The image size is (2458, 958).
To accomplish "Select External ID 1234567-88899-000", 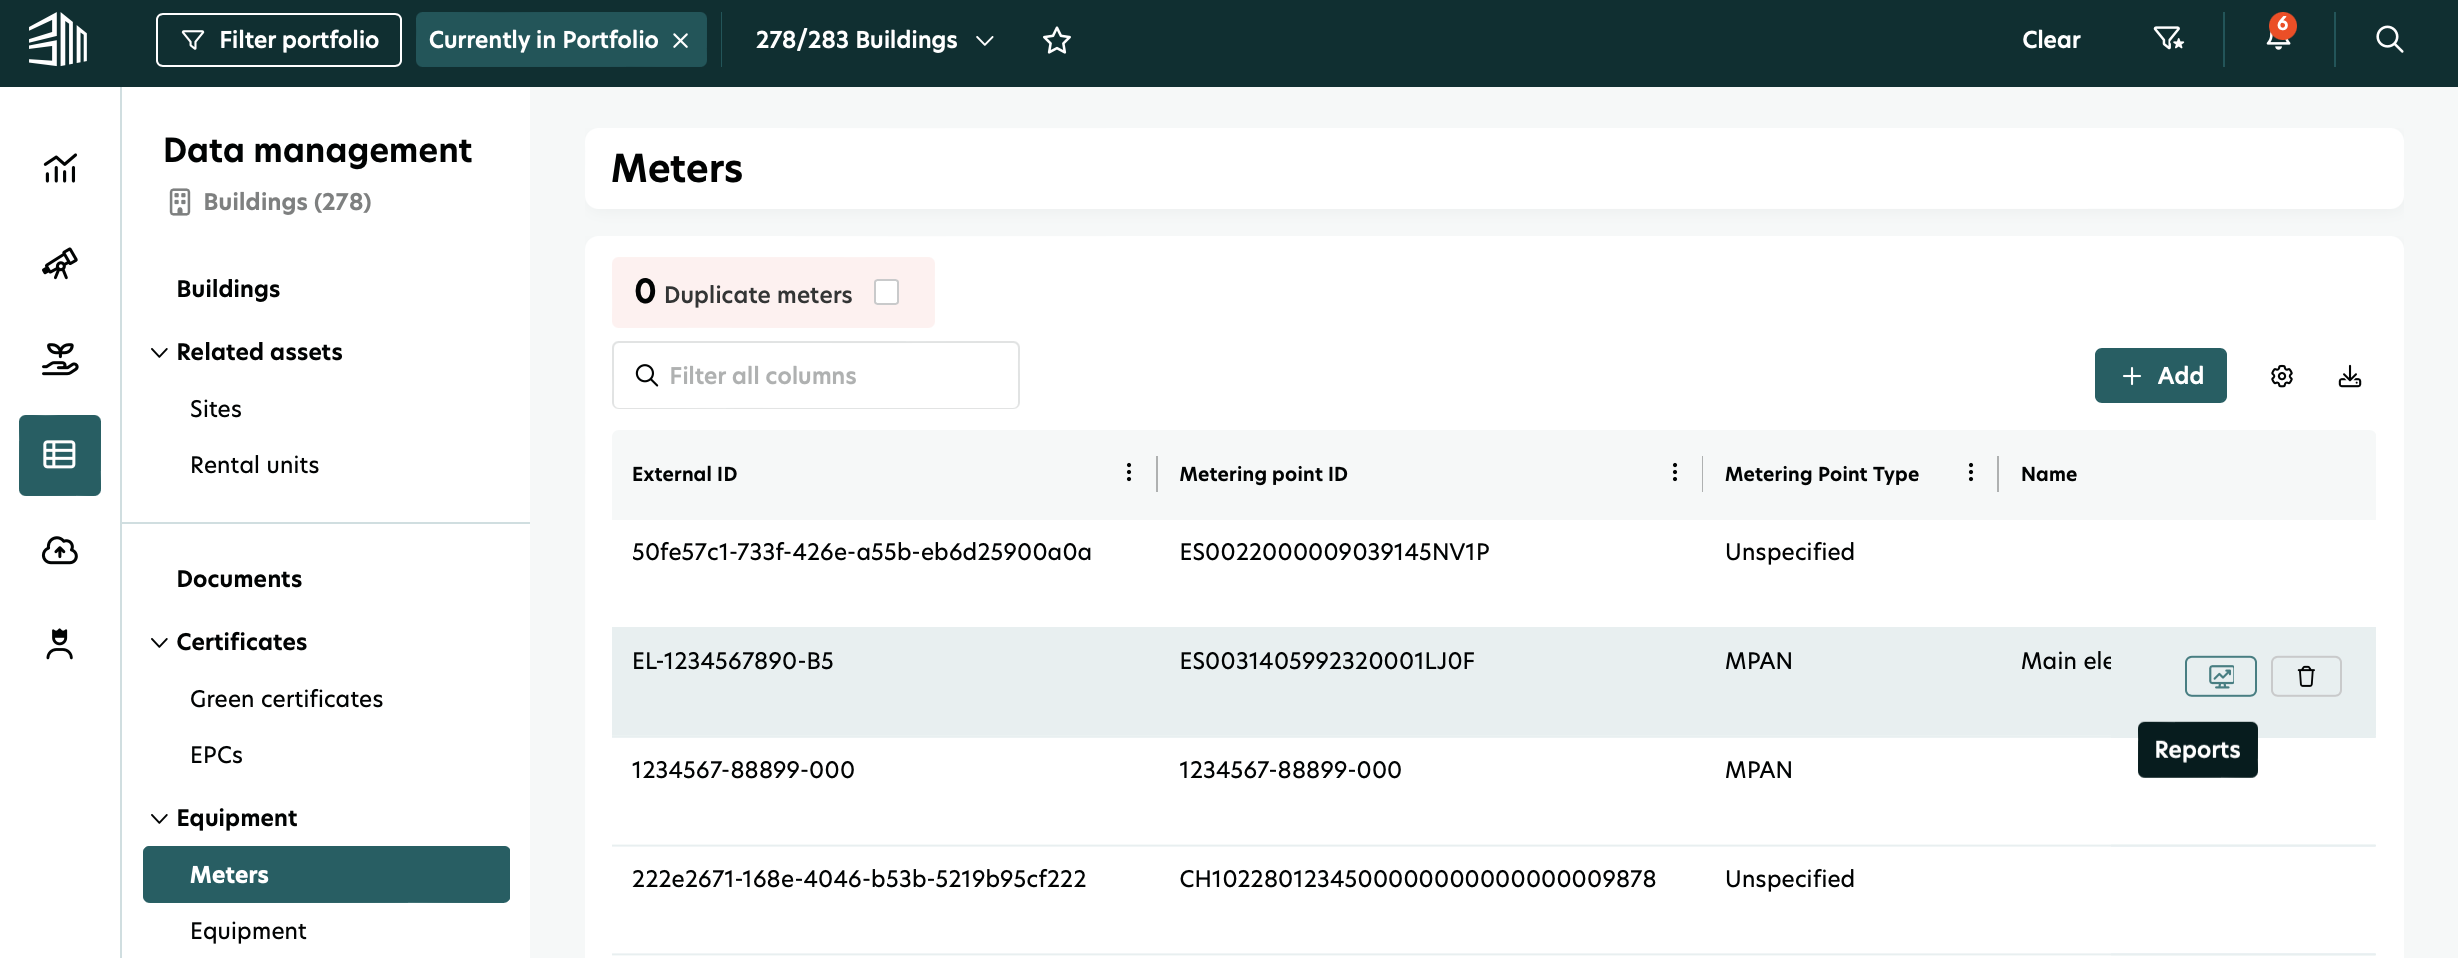I will (x=743, y=770).
